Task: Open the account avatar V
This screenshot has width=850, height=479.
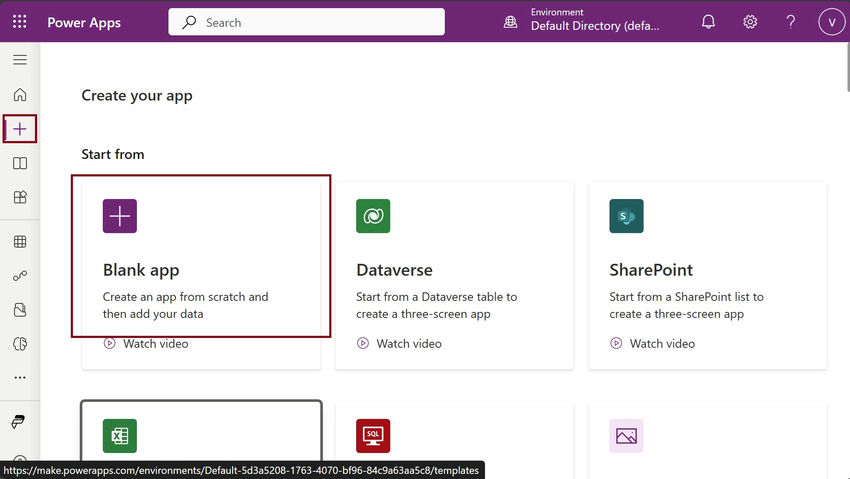Action: click(832, 22)
